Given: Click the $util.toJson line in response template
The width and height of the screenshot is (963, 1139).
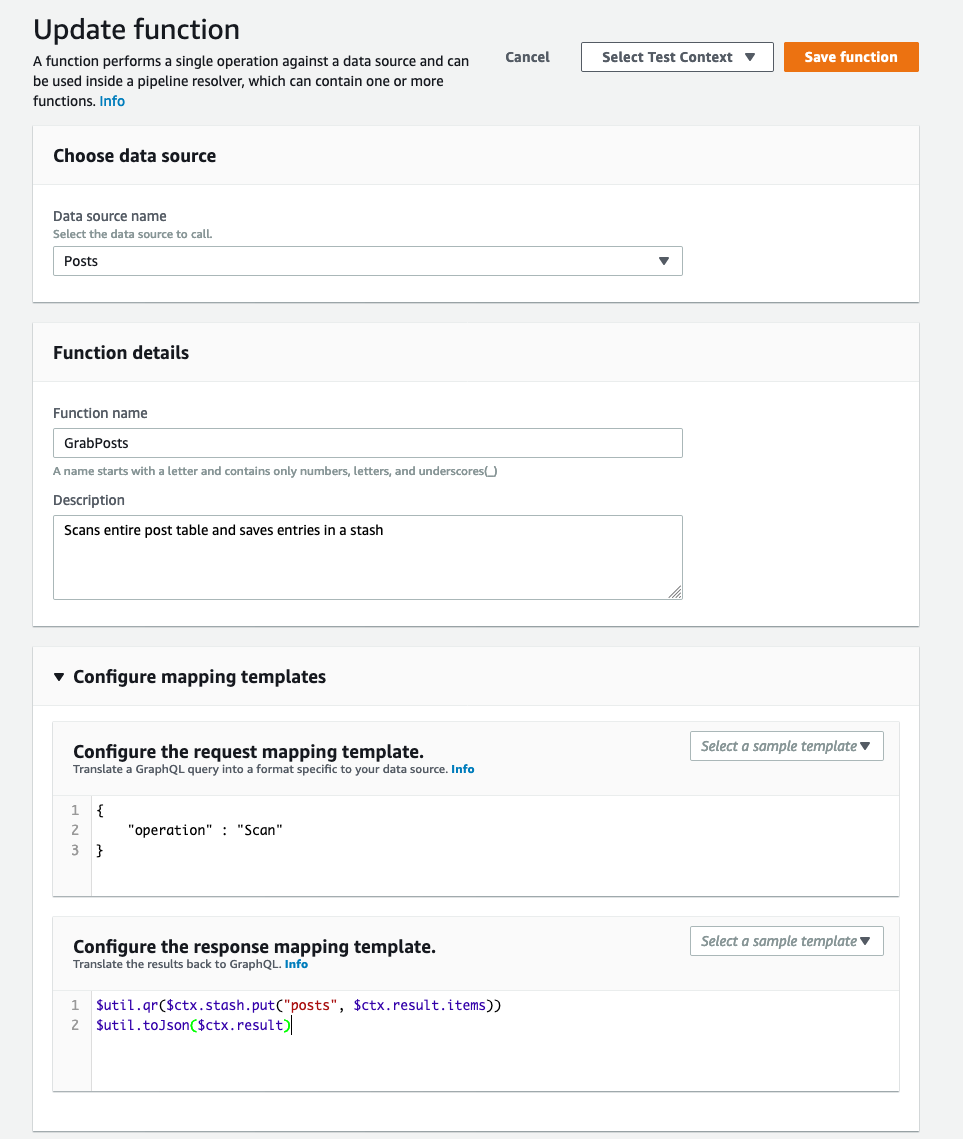Looking at the screenshot, I should tap(193, 1025).
